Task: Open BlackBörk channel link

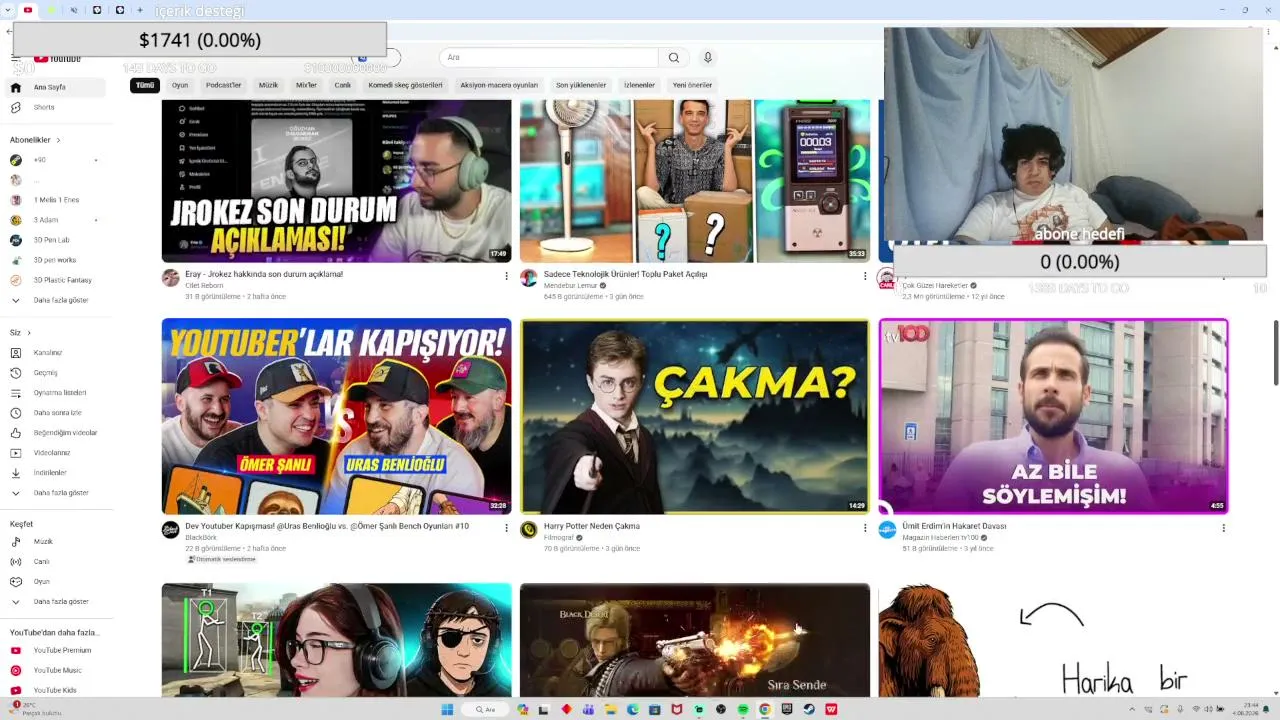Action: coord(200,538)
